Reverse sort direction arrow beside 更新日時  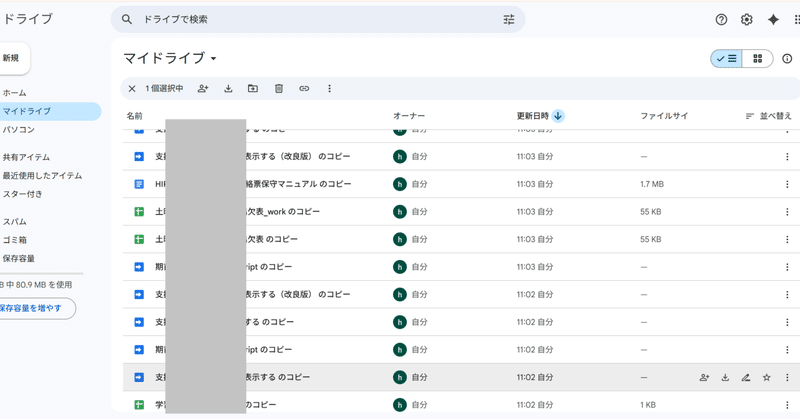[558, 116]
